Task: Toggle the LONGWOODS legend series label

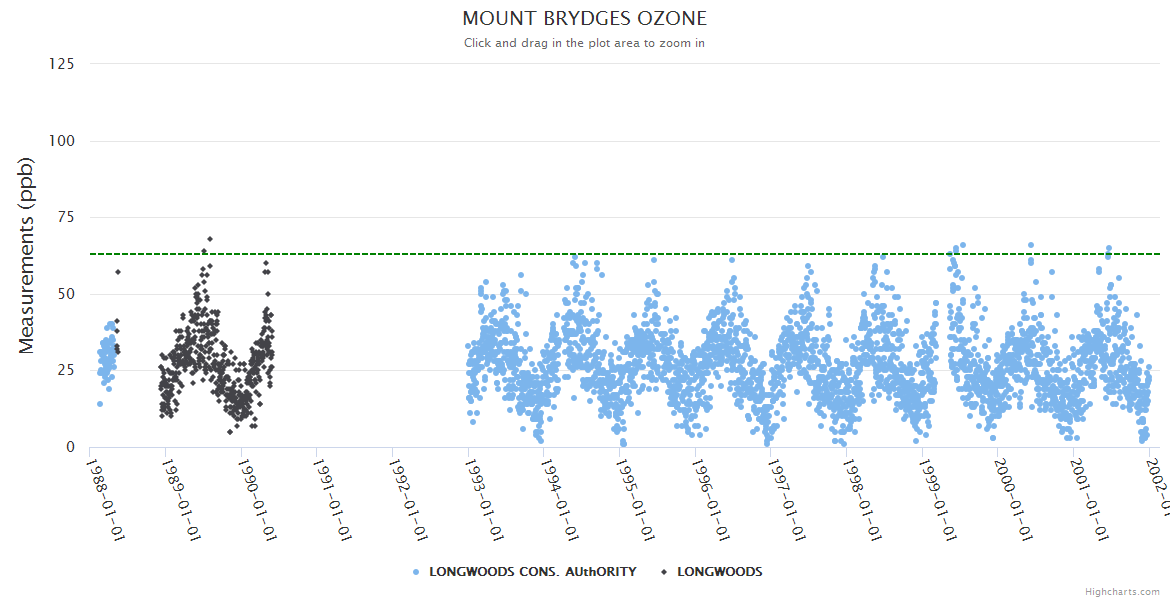Action: 719,572
